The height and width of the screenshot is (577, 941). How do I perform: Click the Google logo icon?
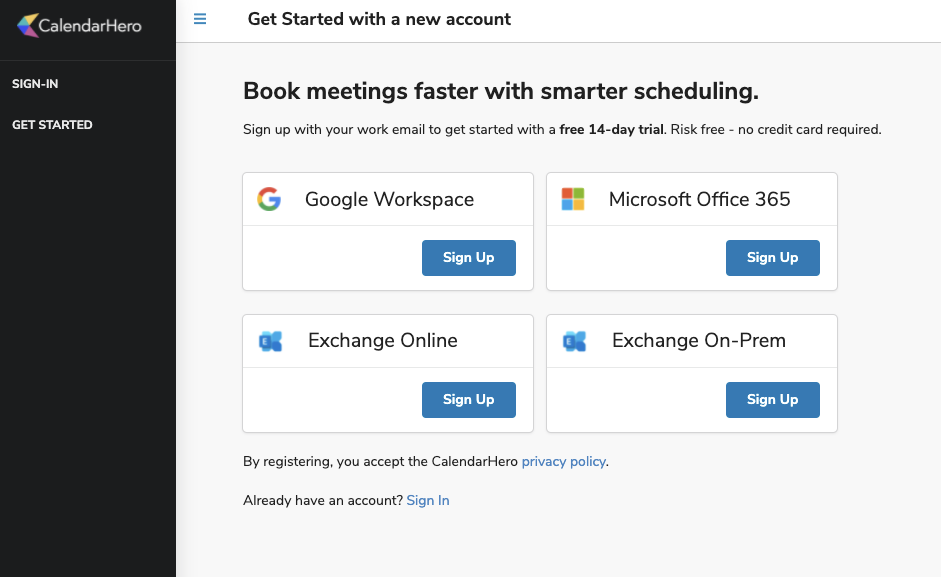coord(269,199)
